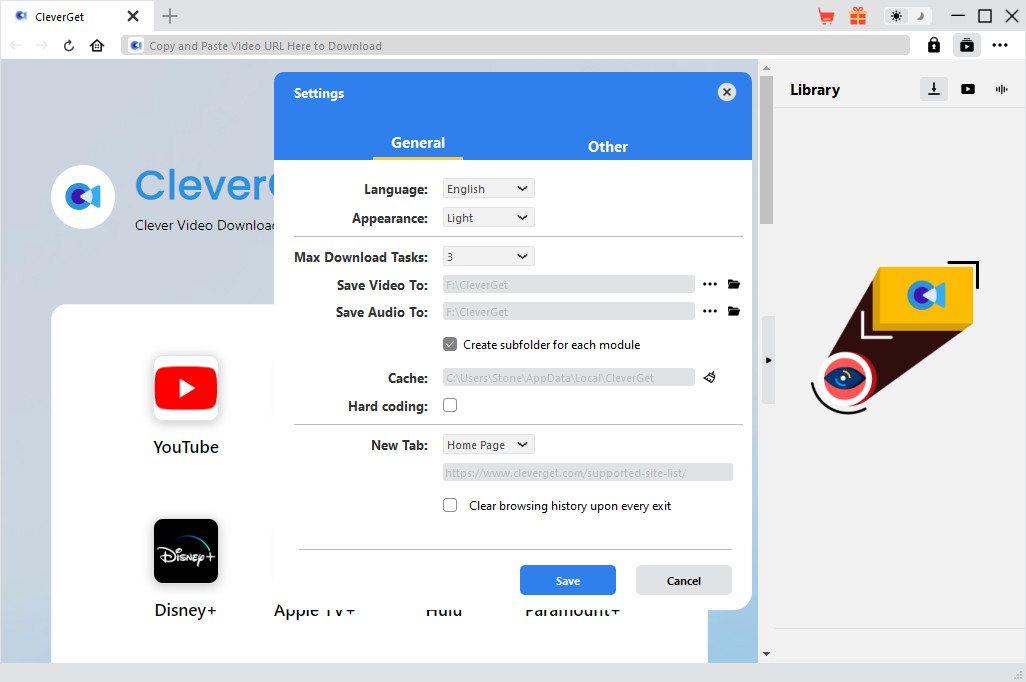Viewport: 1026px width, 682px height.
Task: Show the video library tab icon
Action: 967,89
